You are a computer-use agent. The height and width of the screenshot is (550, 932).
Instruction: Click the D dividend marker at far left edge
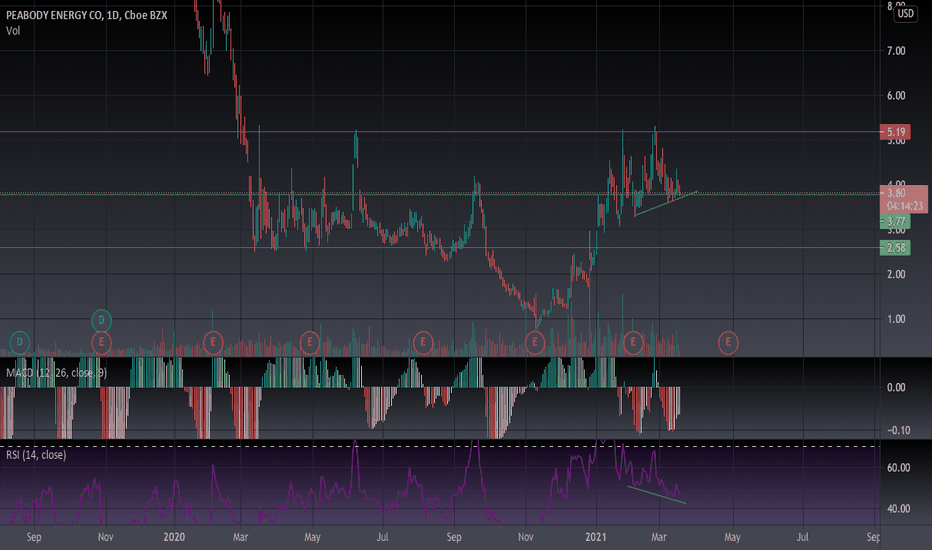coord(20,342)
